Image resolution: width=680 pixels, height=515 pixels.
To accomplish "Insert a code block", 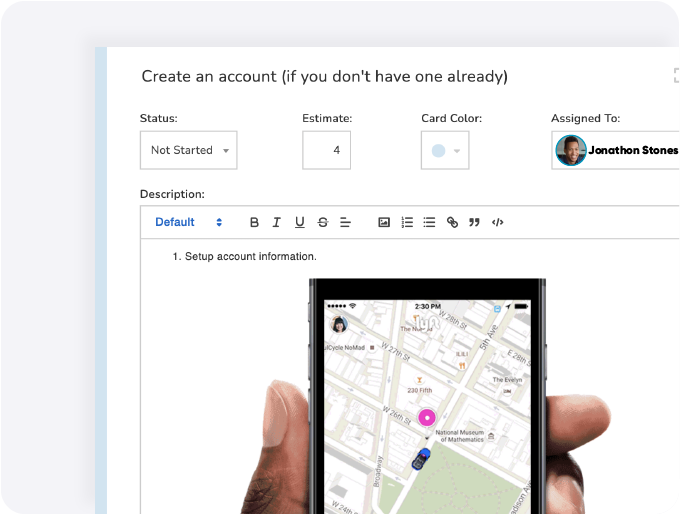I will click(497, 222).
